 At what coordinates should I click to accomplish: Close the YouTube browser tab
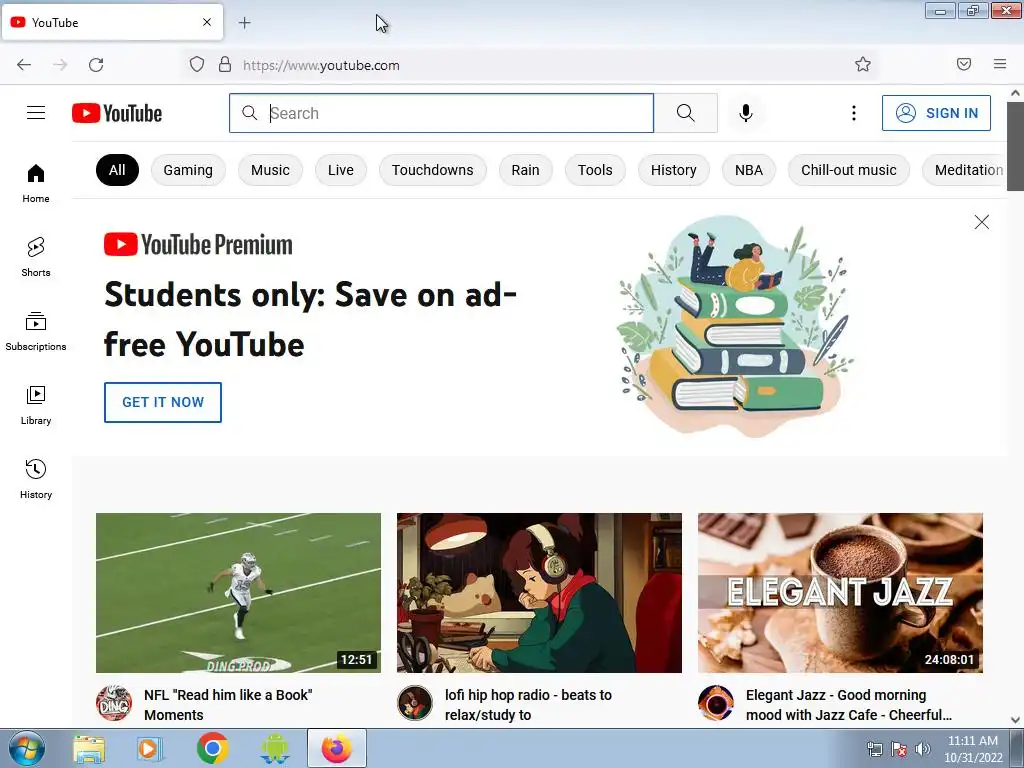(207, 22)
